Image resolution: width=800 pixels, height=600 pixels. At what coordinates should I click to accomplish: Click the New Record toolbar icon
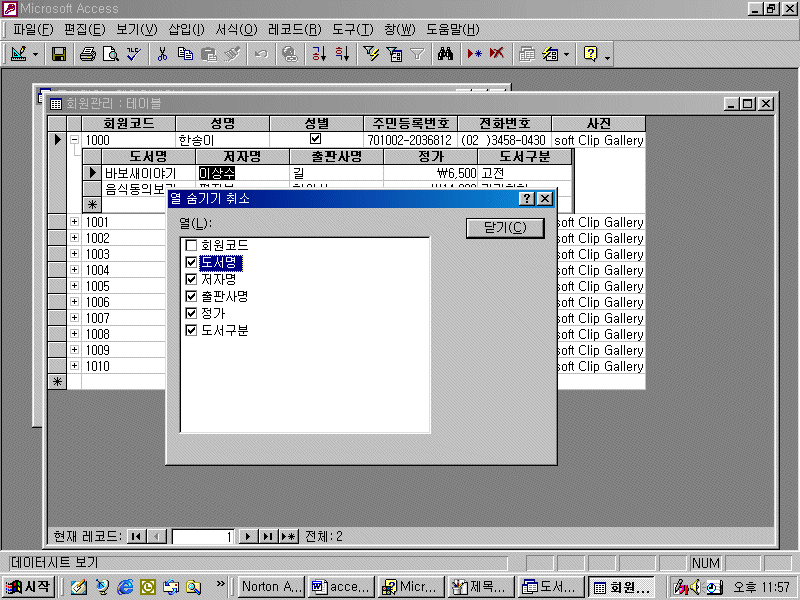[x=474, y=54]
